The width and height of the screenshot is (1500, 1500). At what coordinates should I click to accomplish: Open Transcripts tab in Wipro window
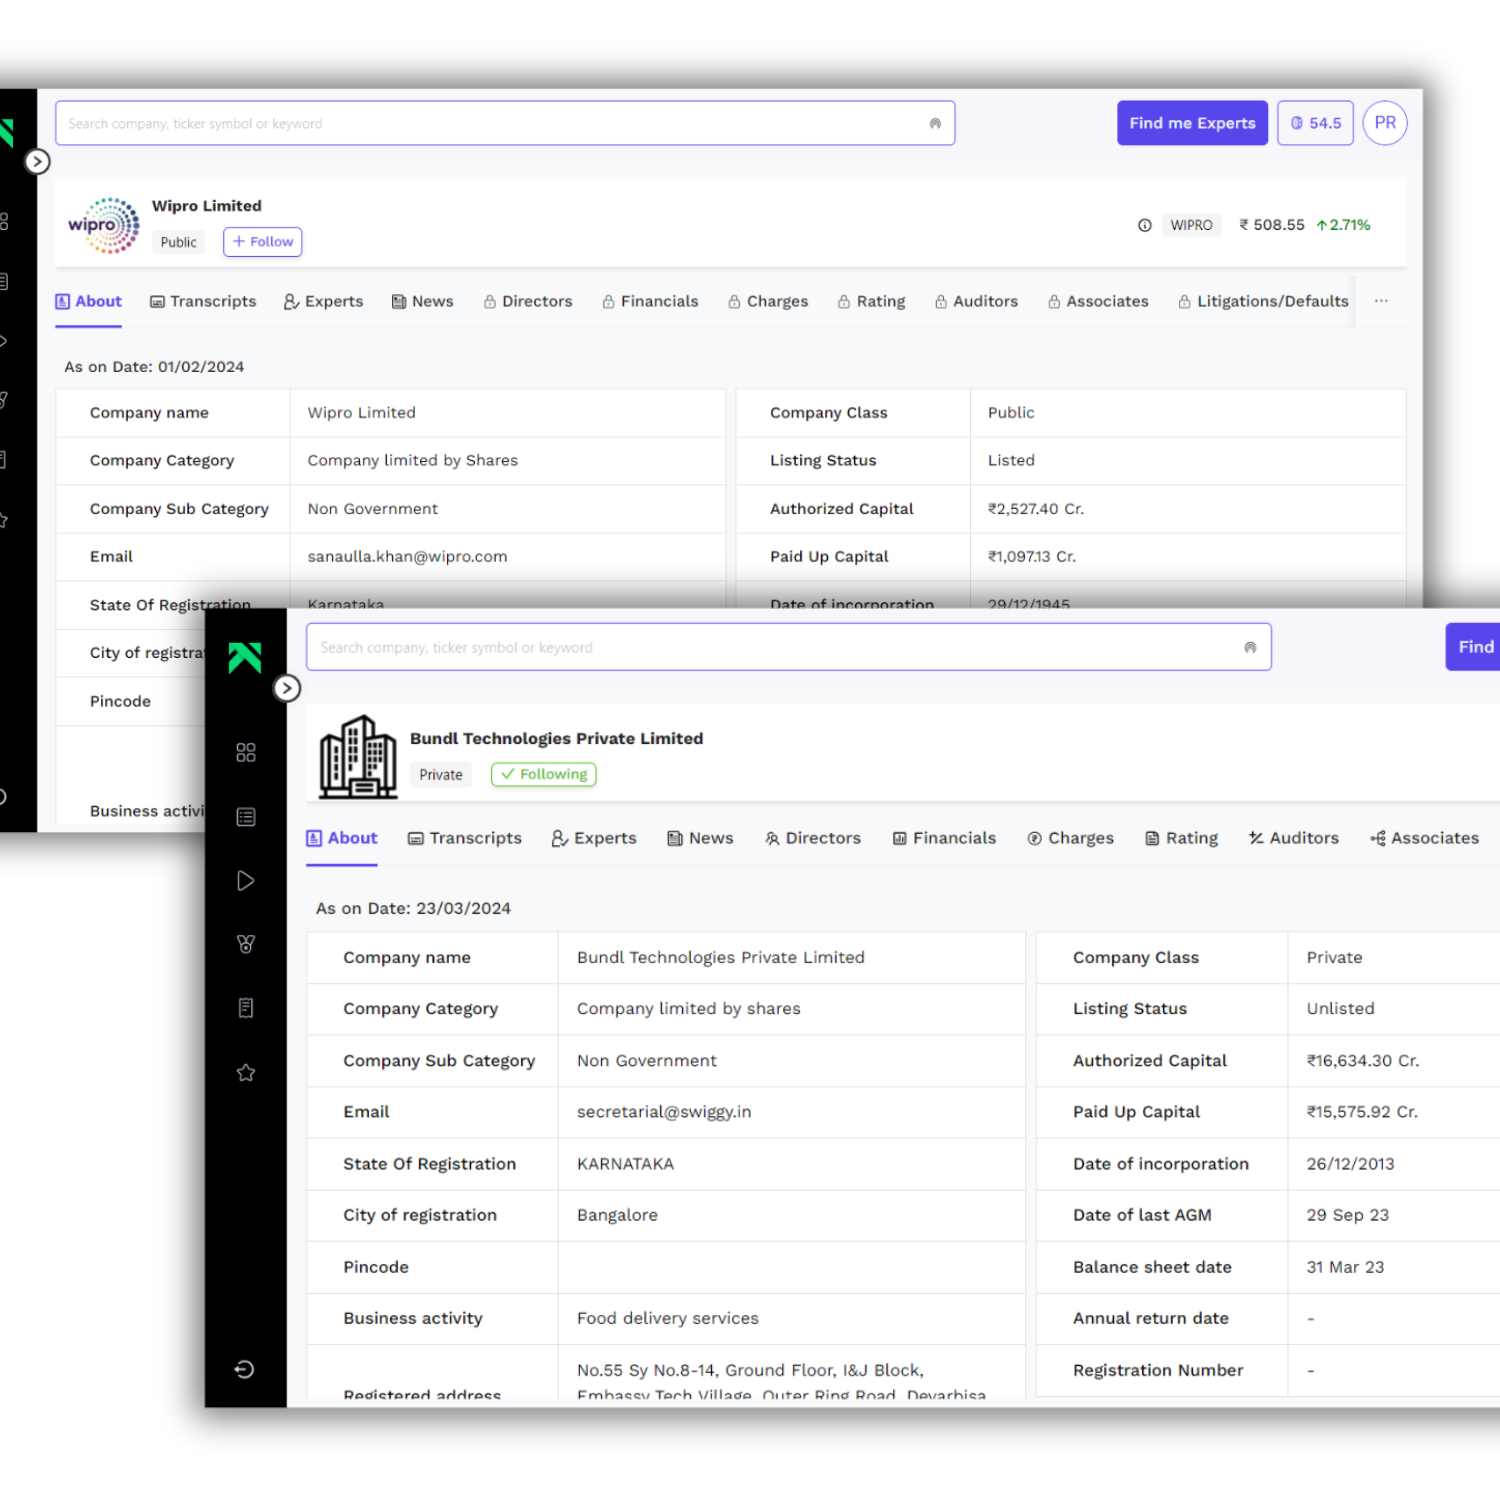pyautogui.click(x=203, y=301)
